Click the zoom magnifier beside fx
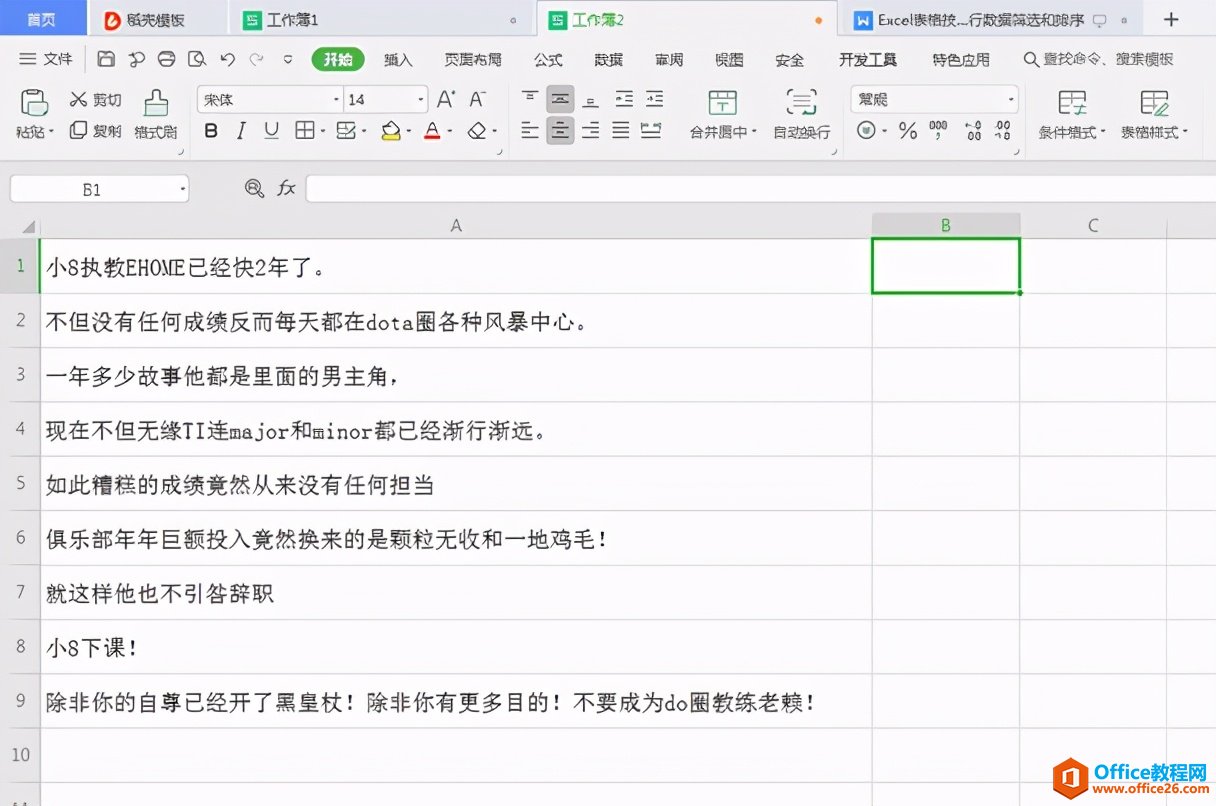 254,188
